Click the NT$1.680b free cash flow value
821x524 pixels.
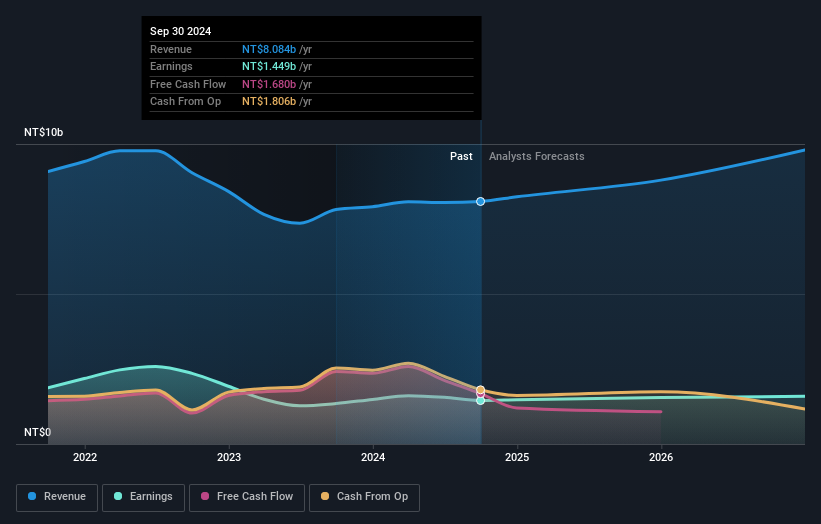(x=269, y=84)
